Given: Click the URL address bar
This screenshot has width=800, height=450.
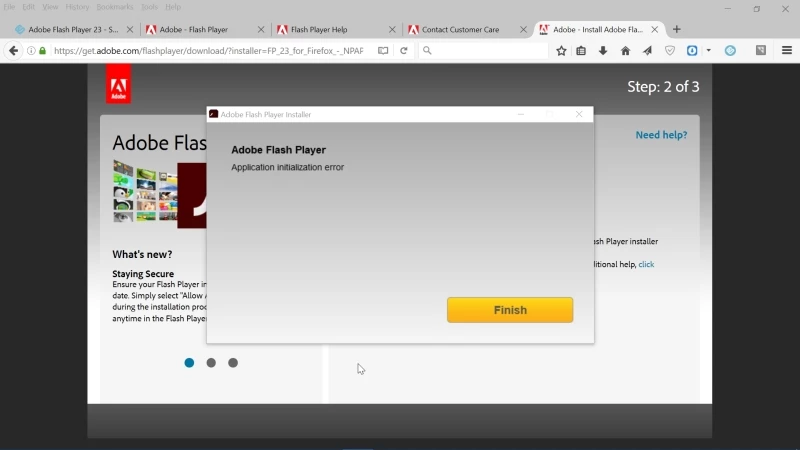Looking at the screenshot, I should (209, 51).
